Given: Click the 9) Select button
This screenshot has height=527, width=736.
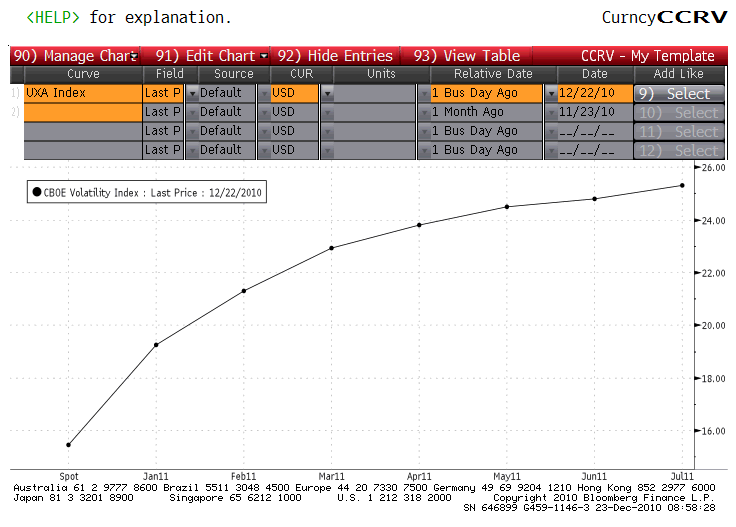Looking at the screenshot, I should point(679,93).
